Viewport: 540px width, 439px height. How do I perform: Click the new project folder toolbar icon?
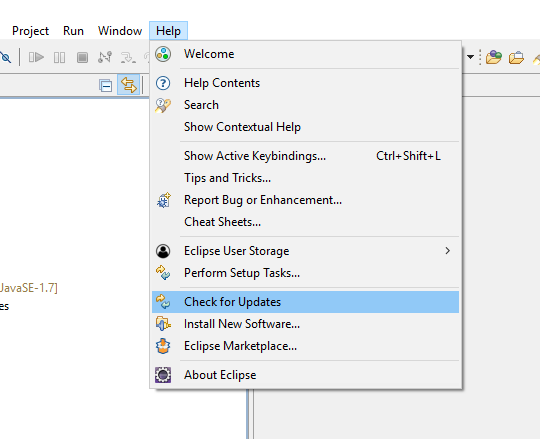(494, 57)
